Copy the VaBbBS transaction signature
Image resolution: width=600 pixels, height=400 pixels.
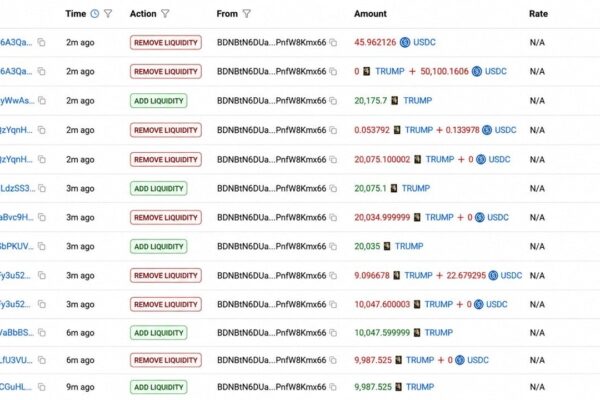click(x=42, y=333)
